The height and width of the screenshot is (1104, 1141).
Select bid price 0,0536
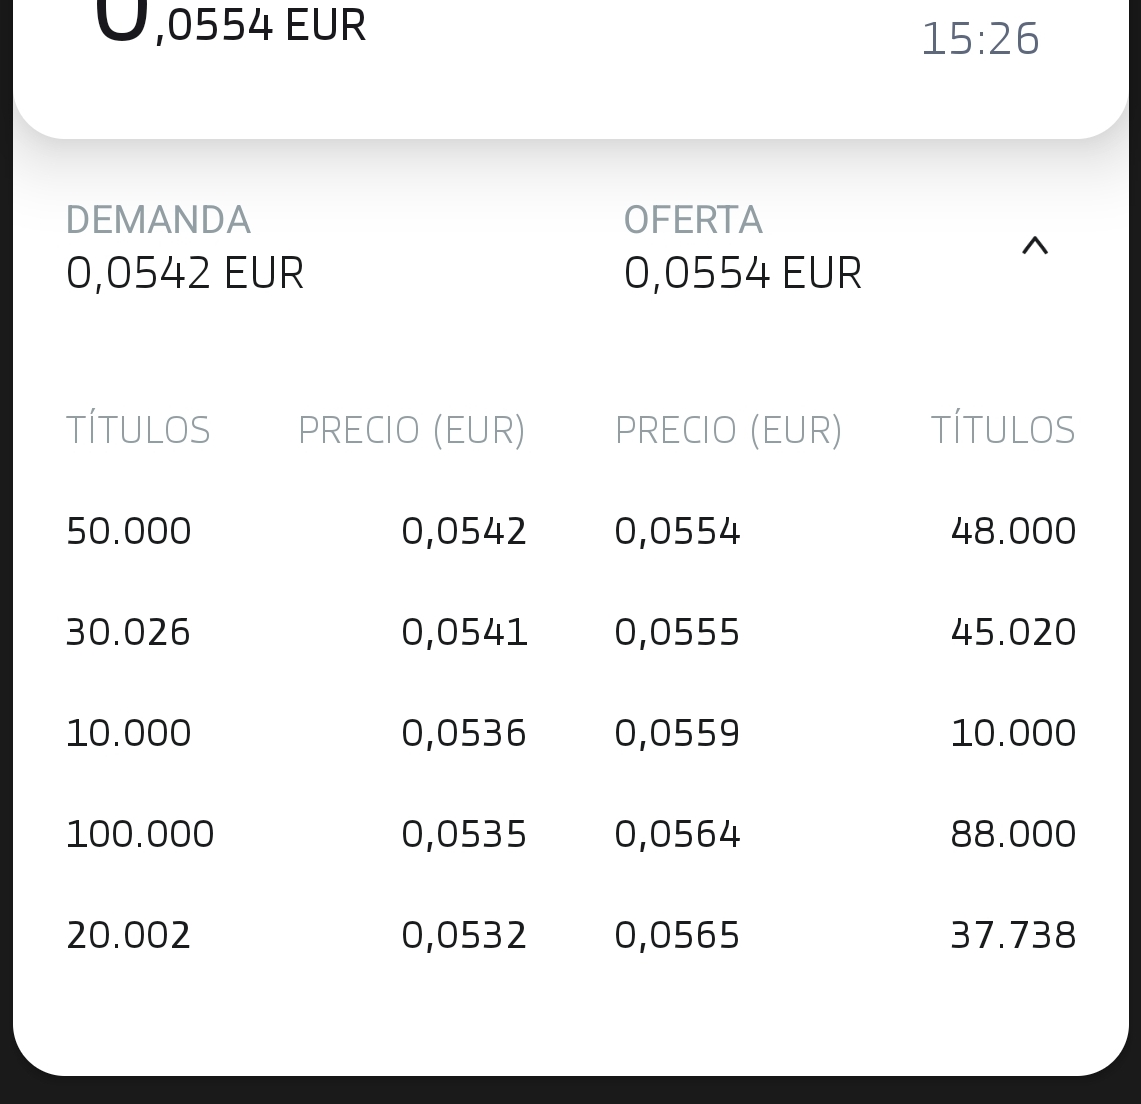coord(464,733)
